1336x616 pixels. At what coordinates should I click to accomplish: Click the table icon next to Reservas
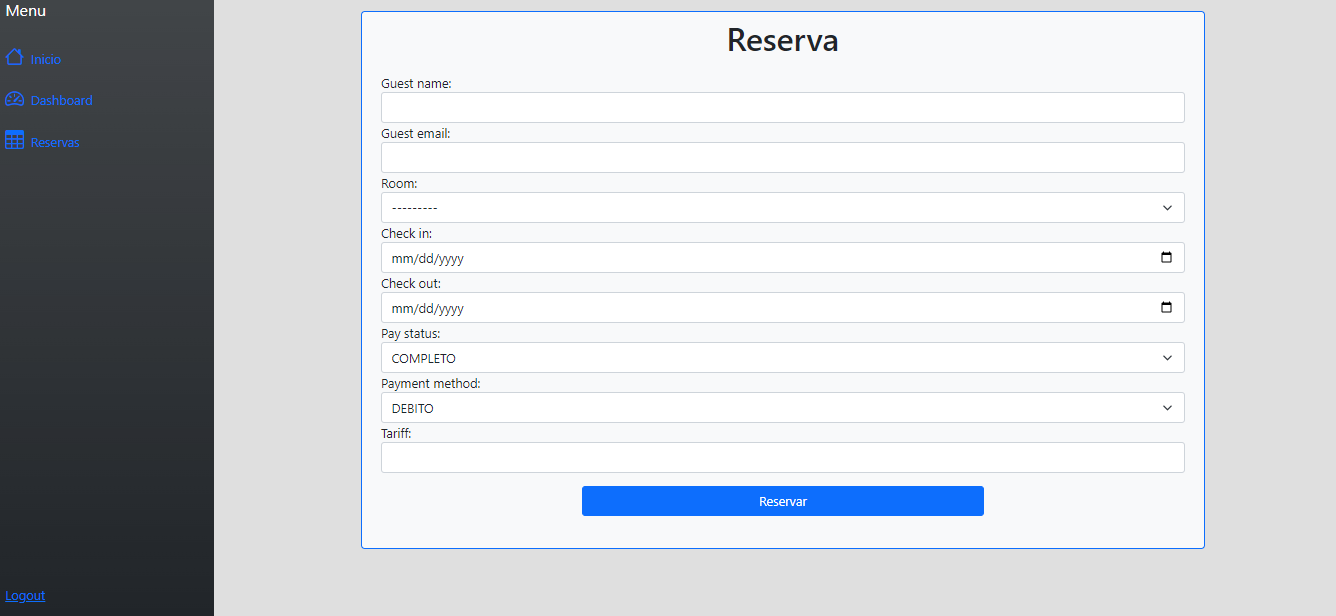click(14, 140)
